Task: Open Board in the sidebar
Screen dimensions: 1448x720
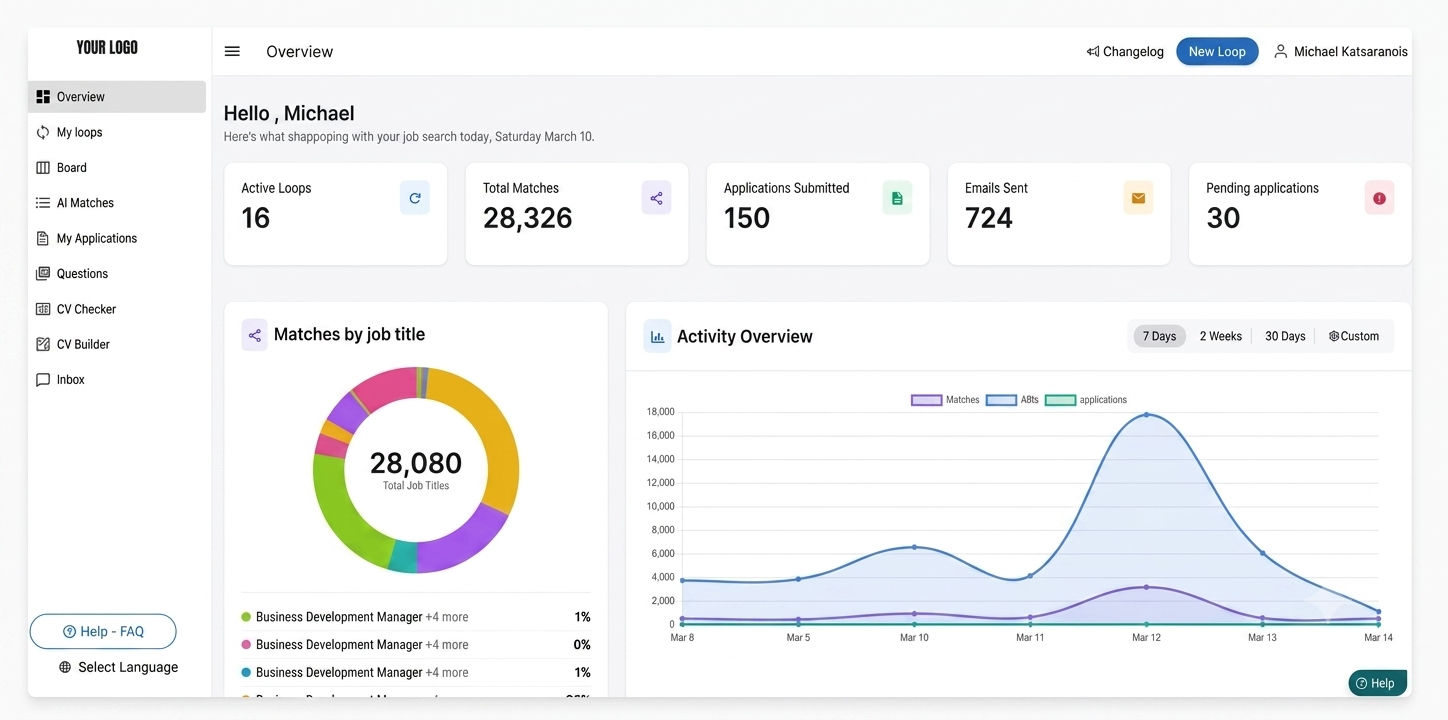Action: point(117,167)
